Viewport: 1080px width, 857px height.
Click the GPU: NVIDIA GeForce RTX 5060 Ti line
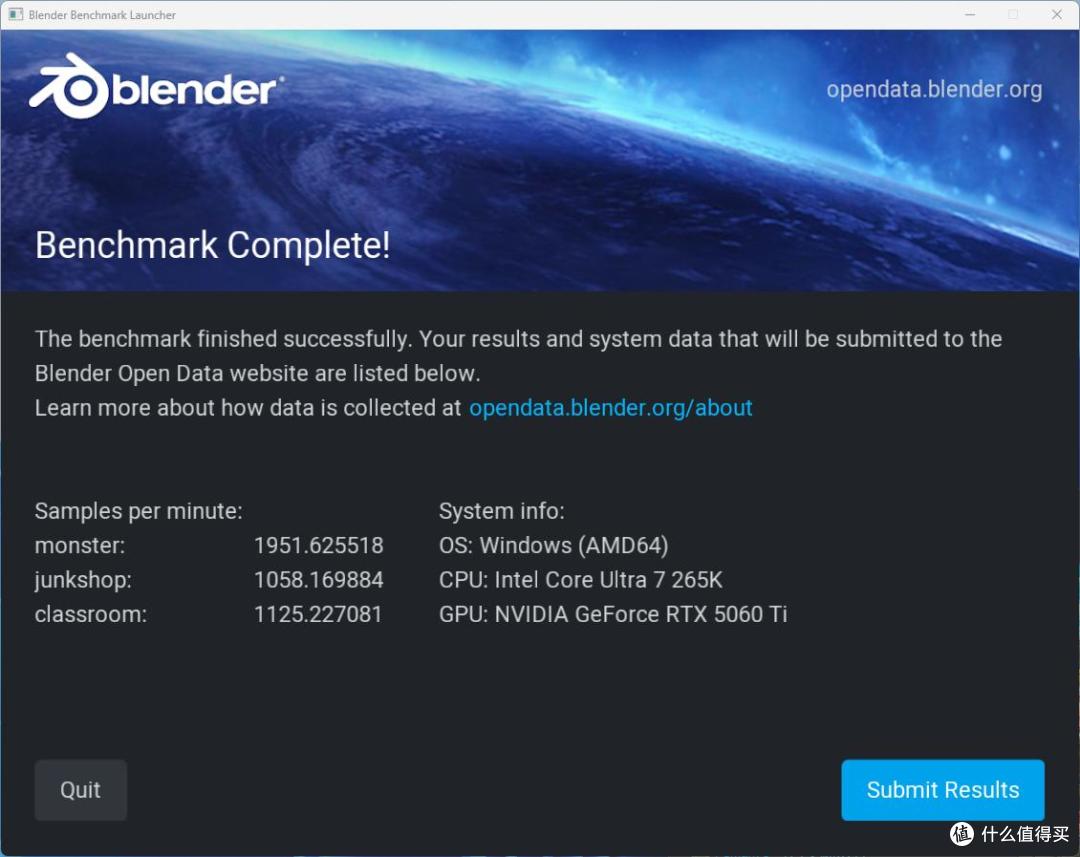(x=613, y=615)
